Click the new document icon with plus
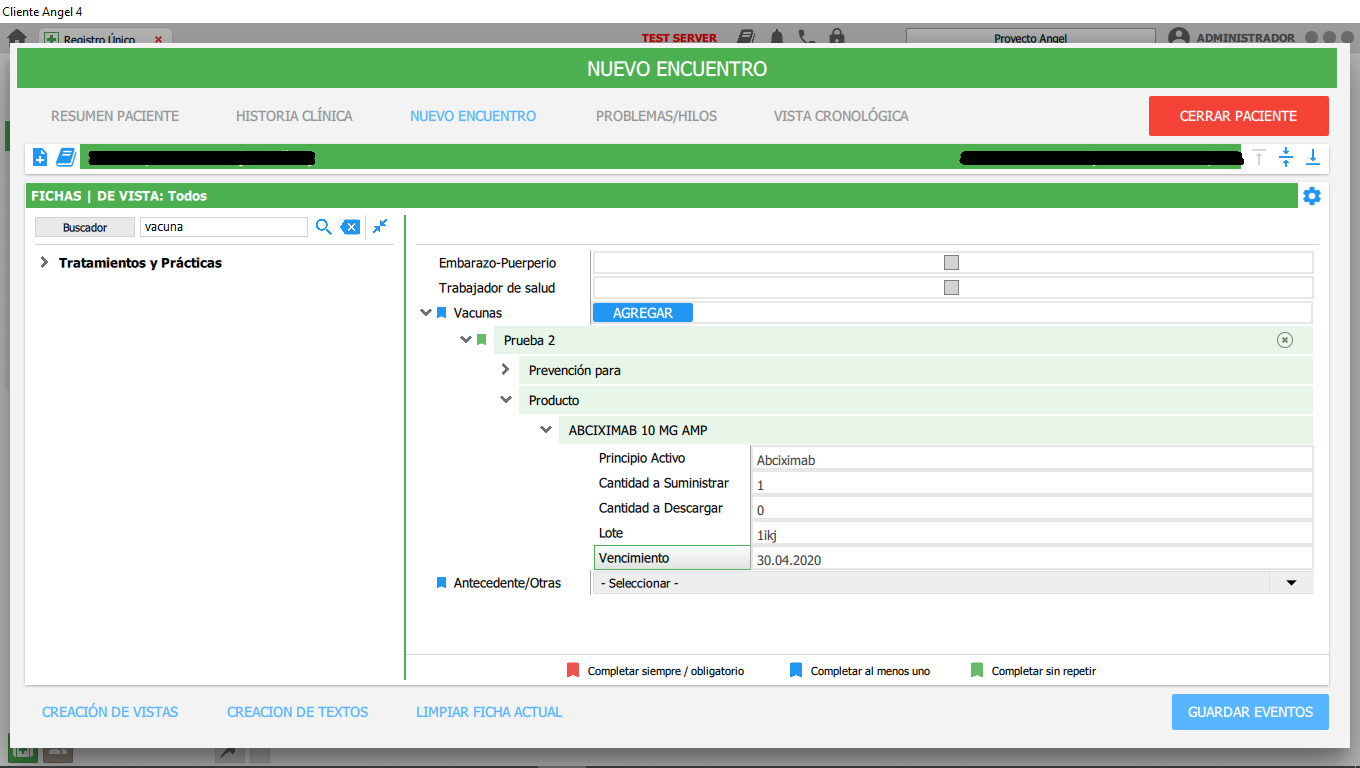1360x768 pixels. click(x=40, y=157)
